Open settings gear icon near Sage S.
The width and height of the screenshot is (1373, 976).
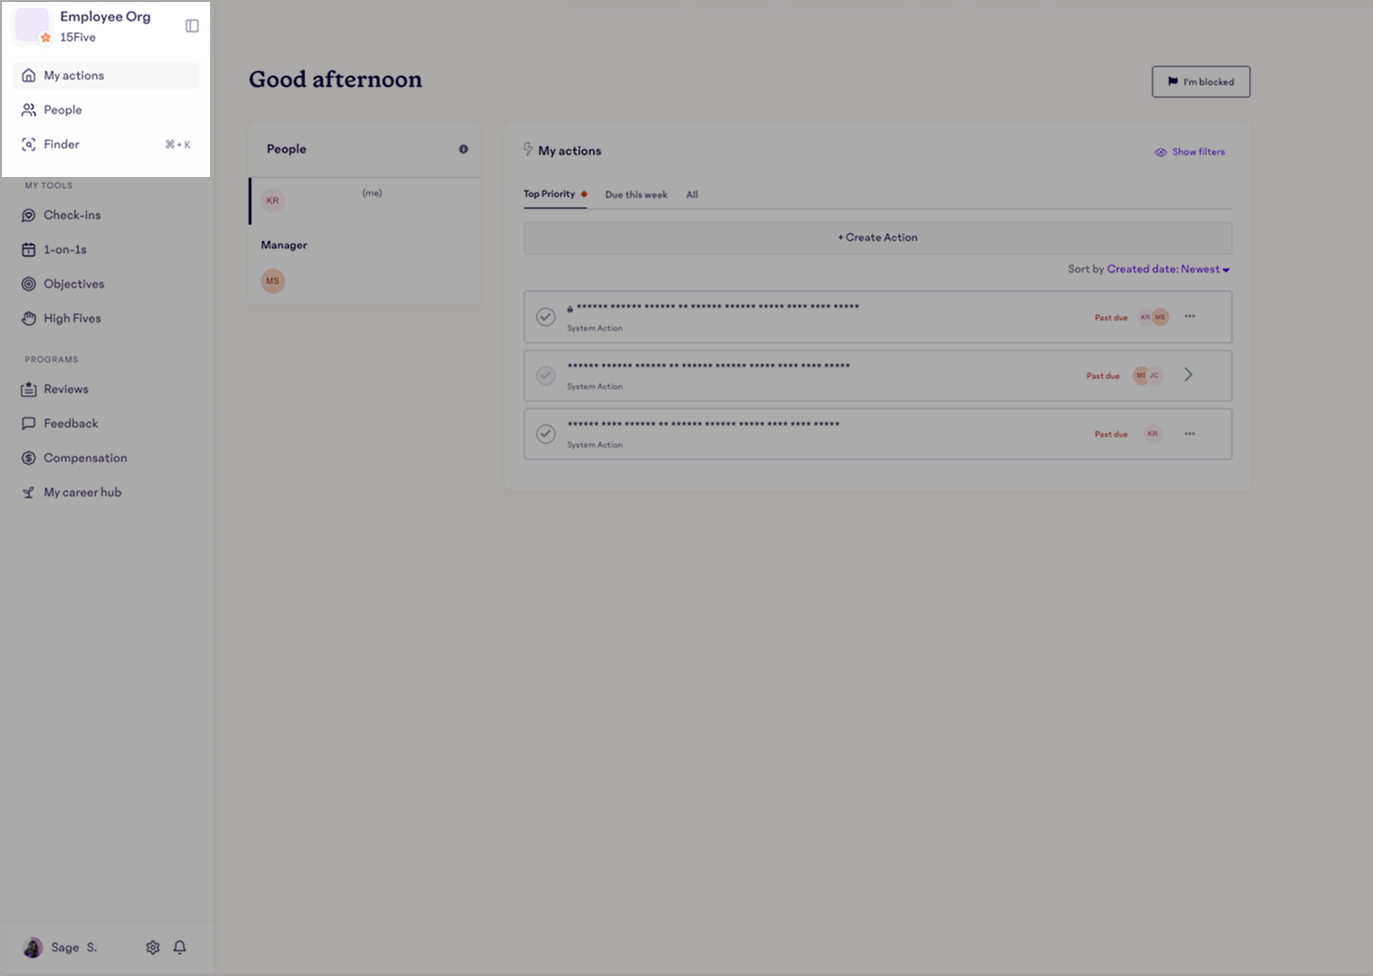coord(153,947)
